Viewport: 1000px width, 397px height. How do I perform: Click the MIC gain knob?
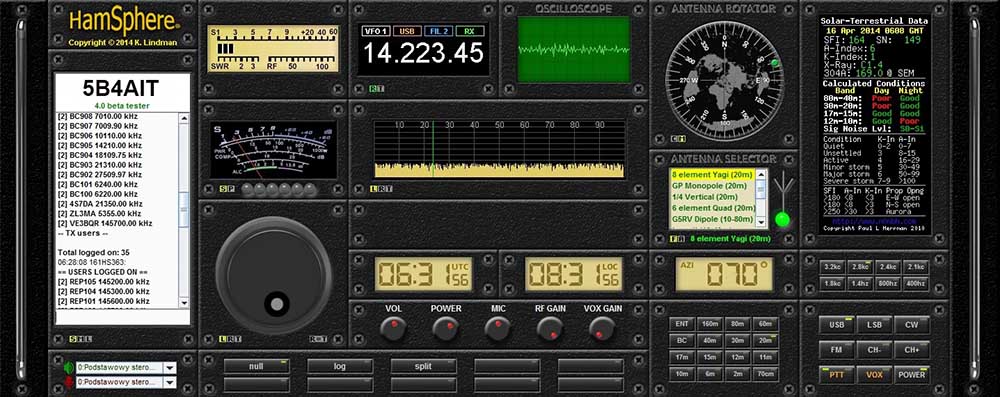click(x=497, y=329)
